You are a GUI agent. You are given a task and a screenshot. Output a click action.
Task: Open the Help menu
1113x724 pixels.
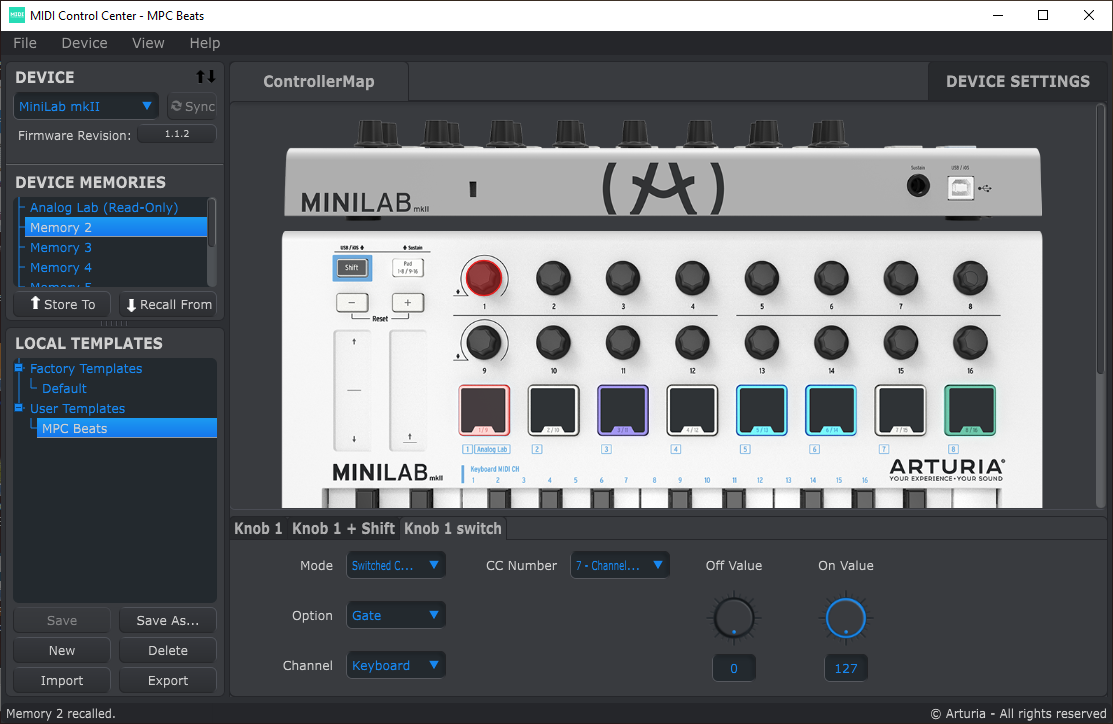click(x=204, y=43)
